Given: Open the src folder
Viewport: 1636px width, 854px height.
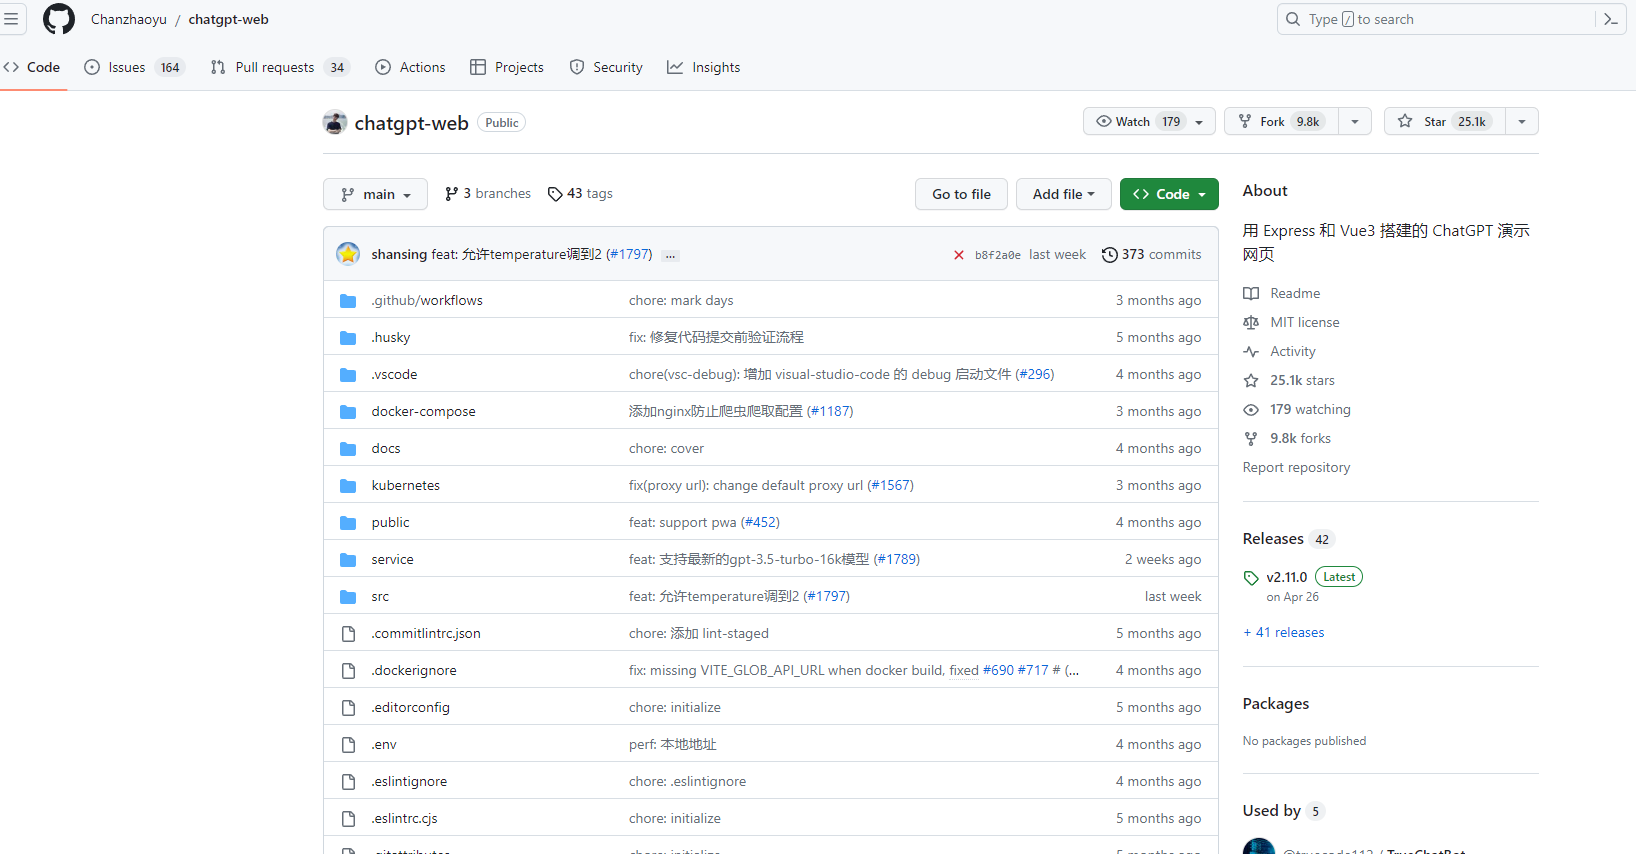Looking at the screenshot, I should tap(380, 597).
